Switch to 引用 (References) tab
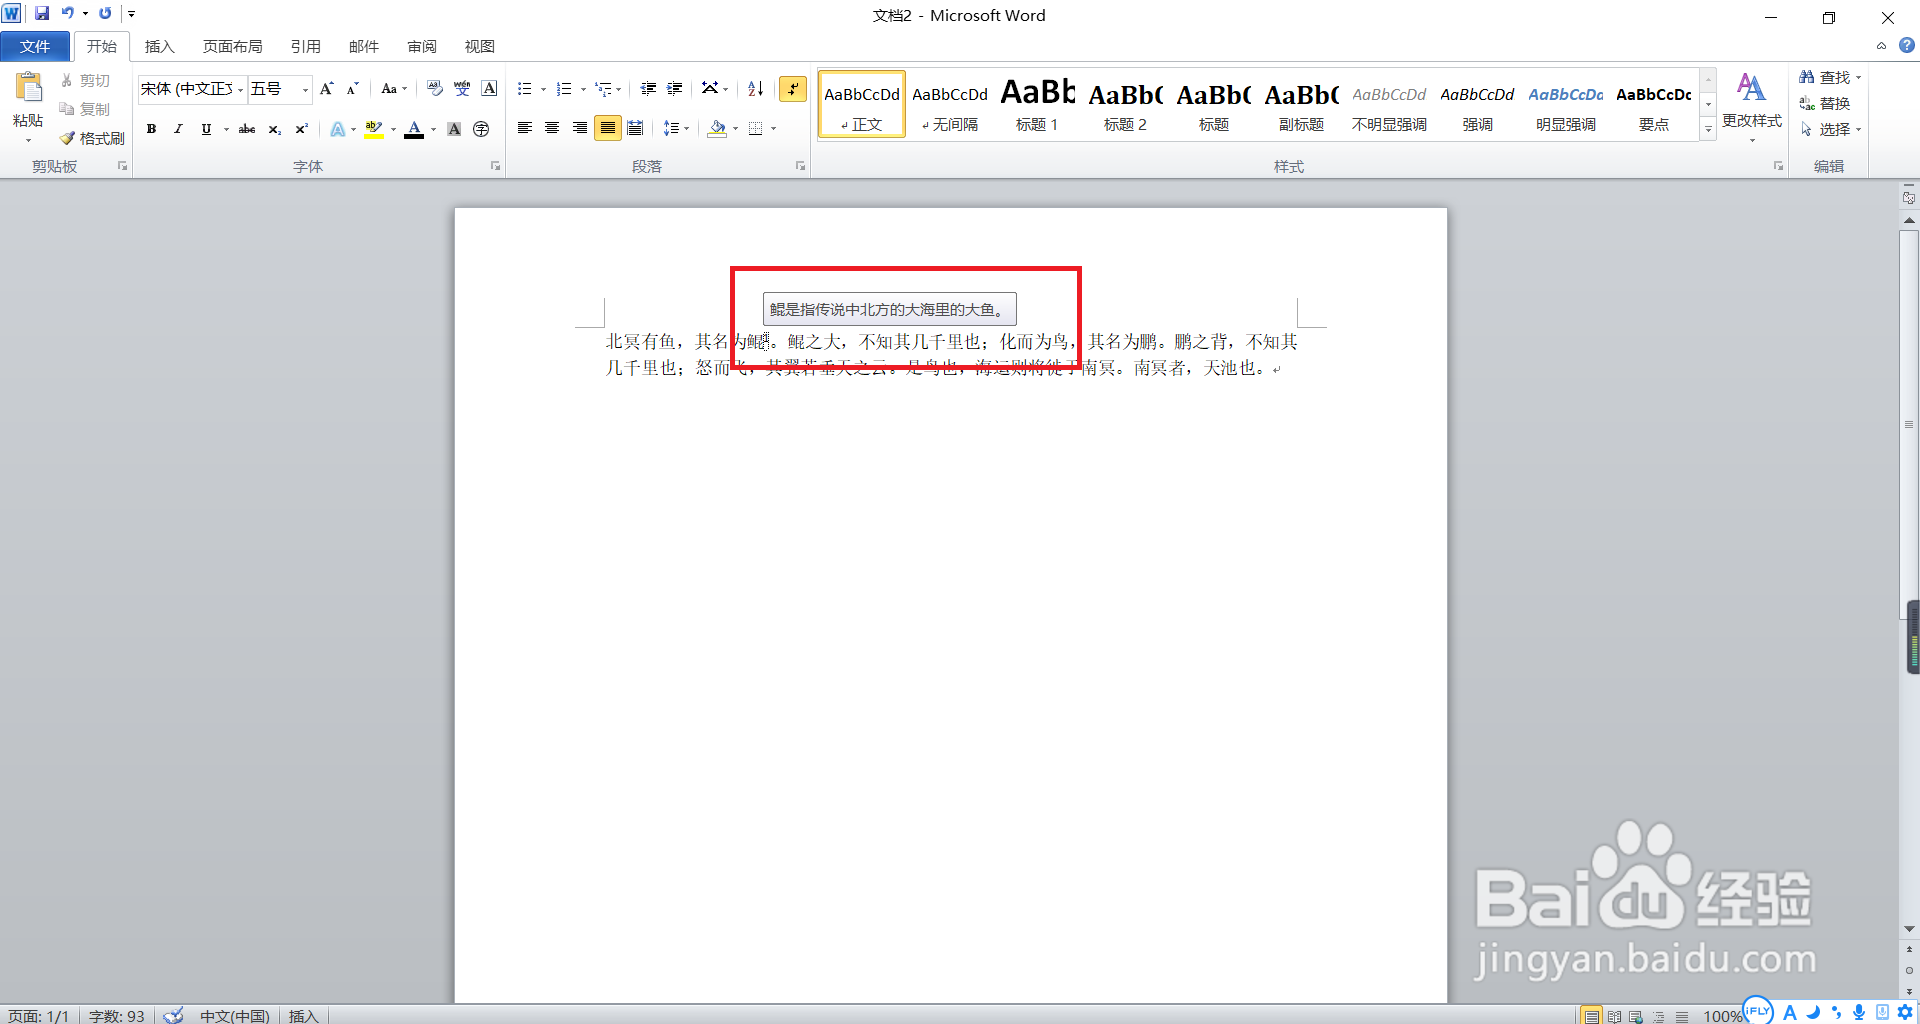The width and height of the screenshot is (1920, 1024). pos(305,46)
